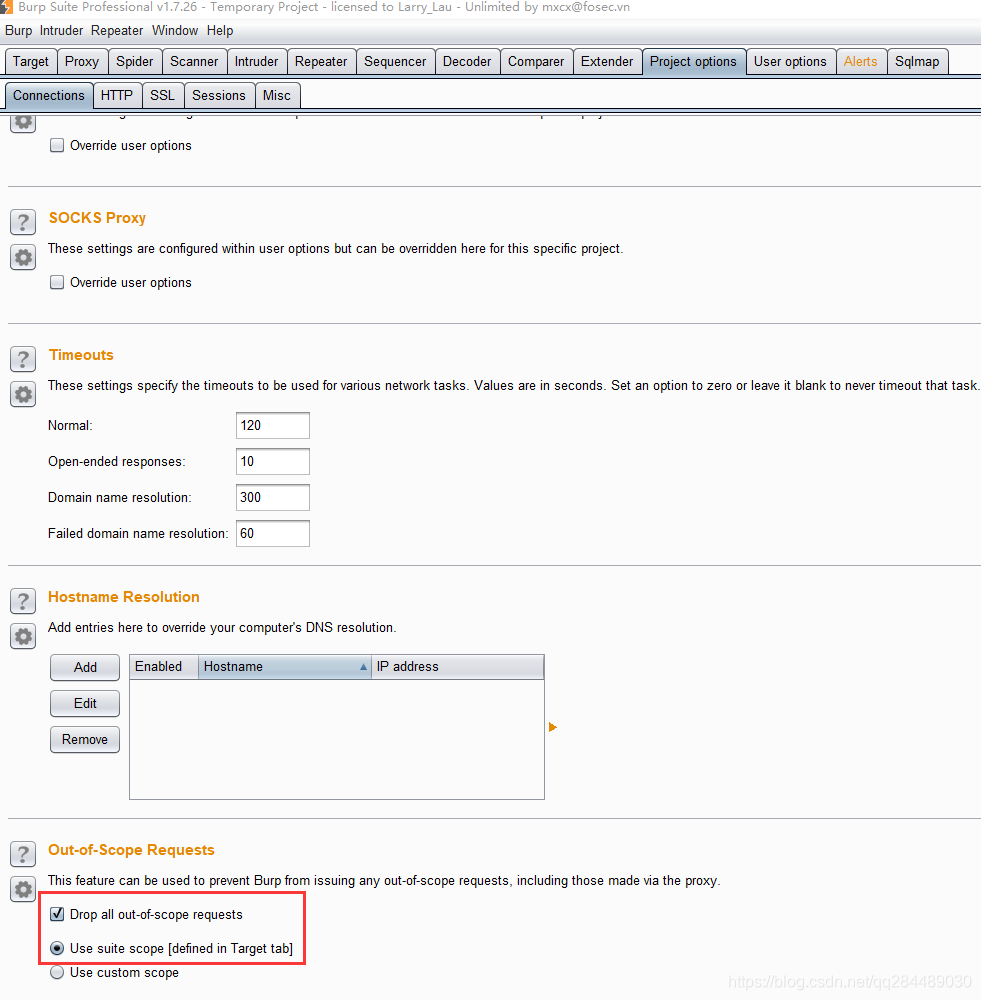The height and width of the screenshot is (1000, 981).
Task: Click the Out-of-Scope Requests heading
Action: coord(131,850)
